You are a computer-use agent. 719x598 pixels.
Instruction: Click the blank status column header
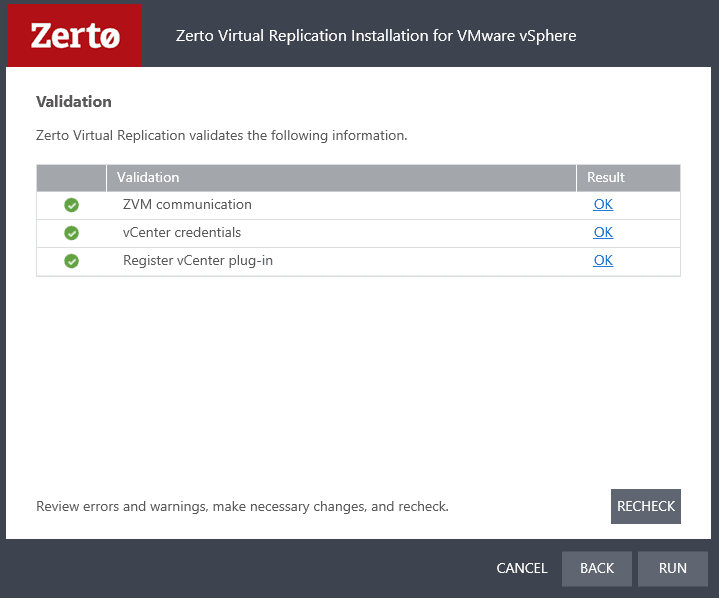72,178
